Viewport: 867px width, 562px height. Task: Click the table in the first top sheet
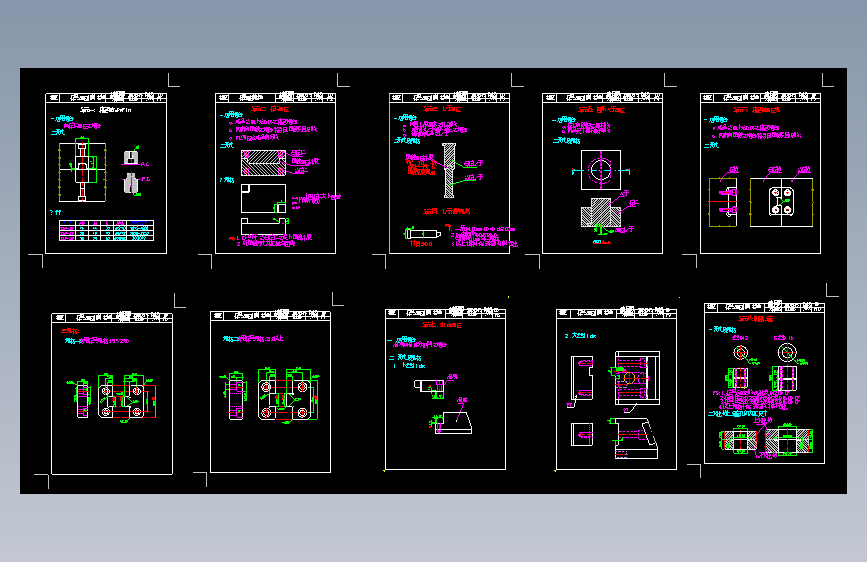coord(106,230)
